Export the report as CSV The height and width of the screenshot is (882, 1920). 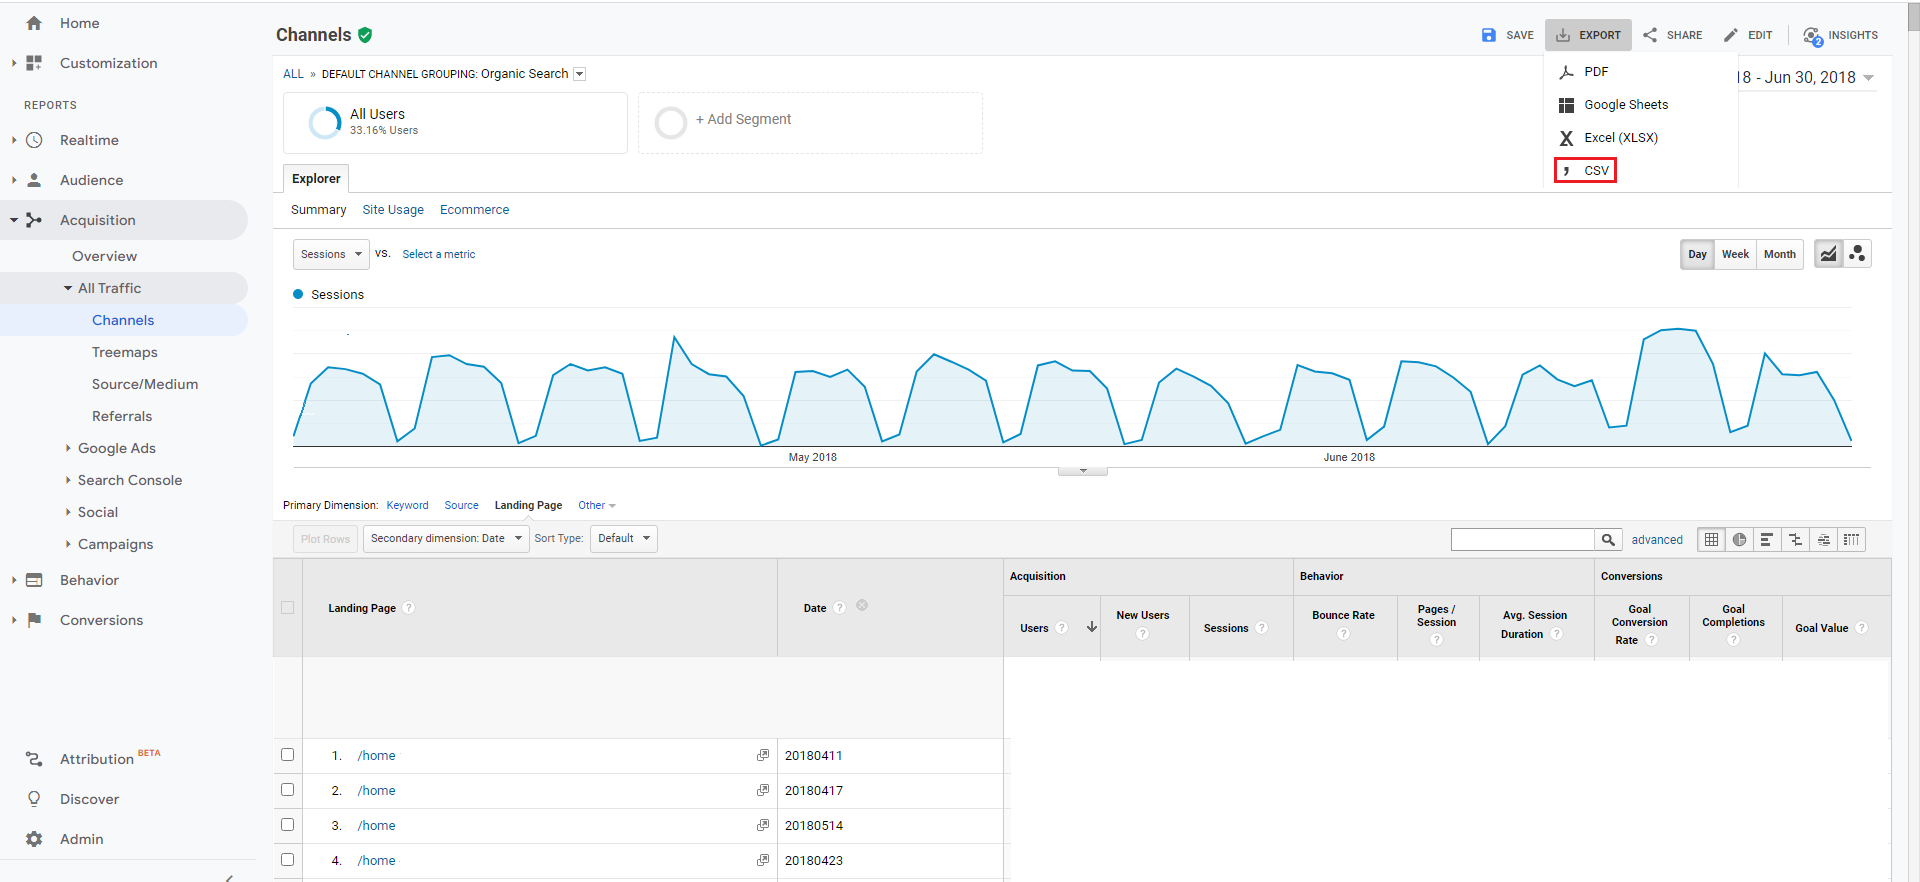(x=1596, y=171)
